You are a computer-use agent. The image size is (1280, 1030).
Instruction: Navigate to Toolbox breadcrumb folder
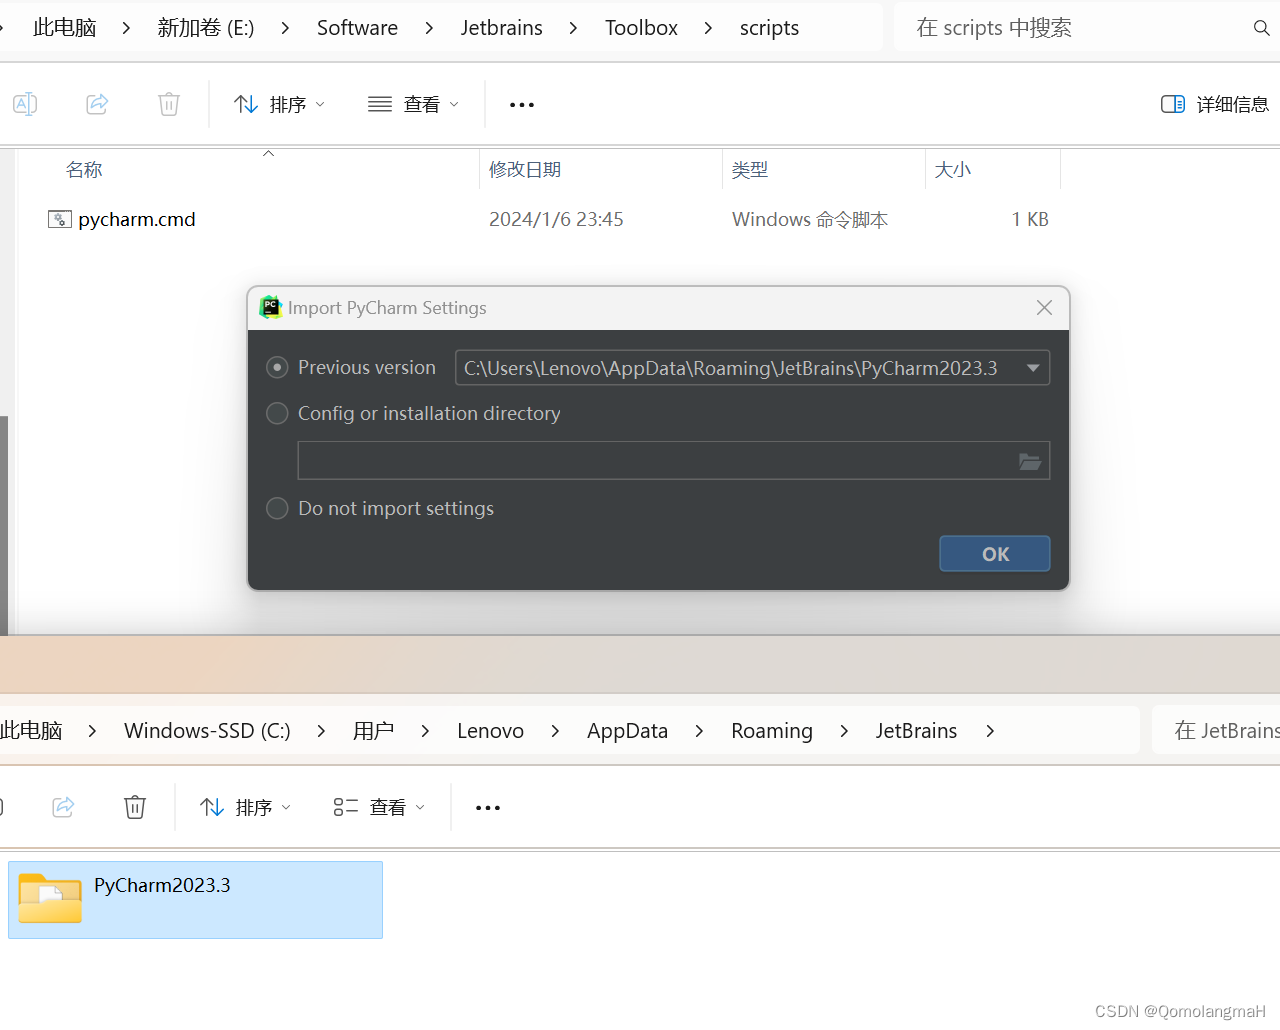pos(641,28)
